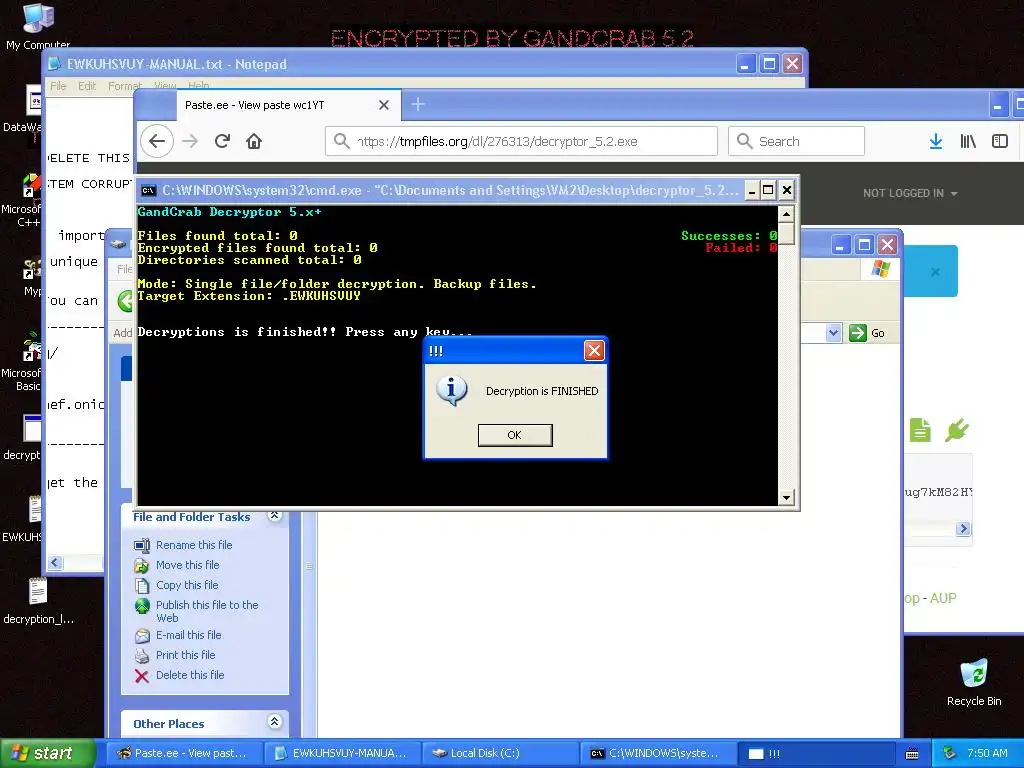Viewport: 1024px width, 768px height.
Task: Collapse the Other Places panel
Action: (x=275, y=722)
